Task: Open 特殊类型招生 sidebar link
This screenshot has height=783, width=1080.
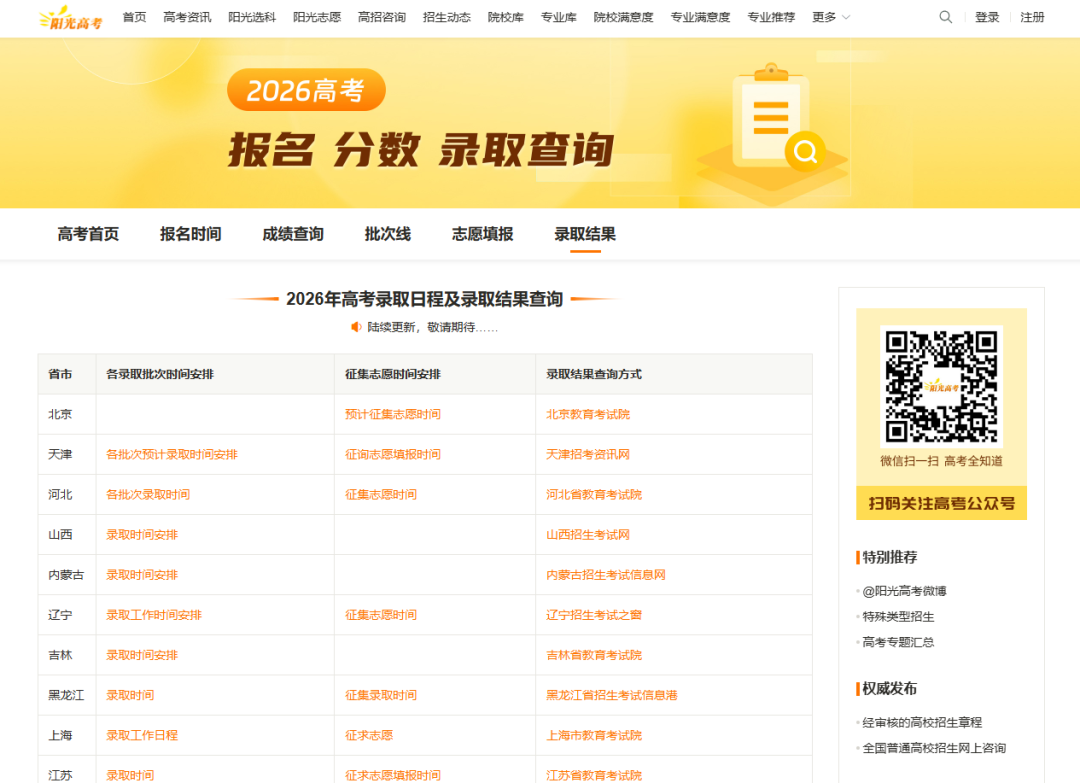Action: pyautogui.click(x=898, y=616)
